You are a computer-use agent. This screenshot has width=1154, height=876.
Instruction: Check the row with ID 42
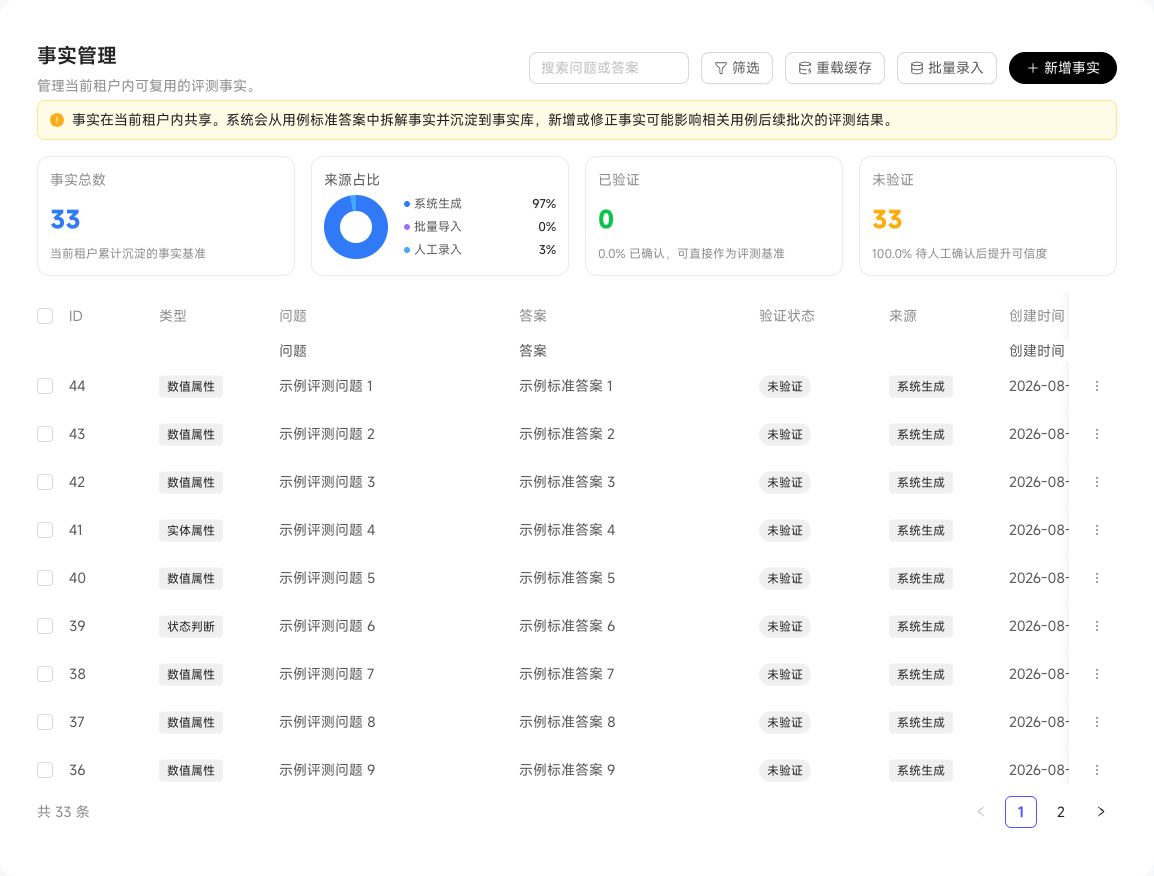pyautogui.click(x=45, y=482)
